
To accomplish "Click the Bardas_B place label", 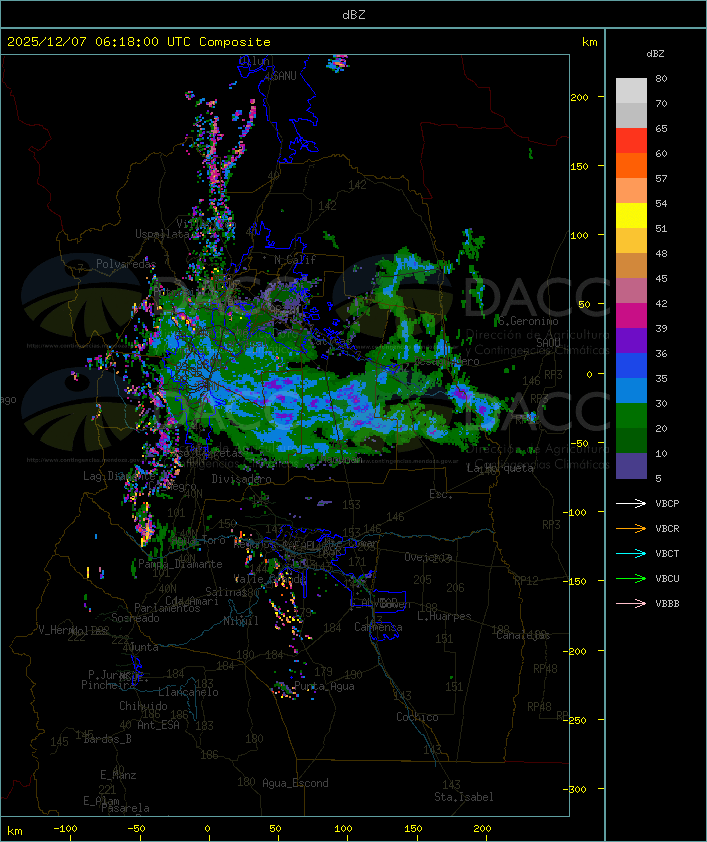I will coord(108,739).
